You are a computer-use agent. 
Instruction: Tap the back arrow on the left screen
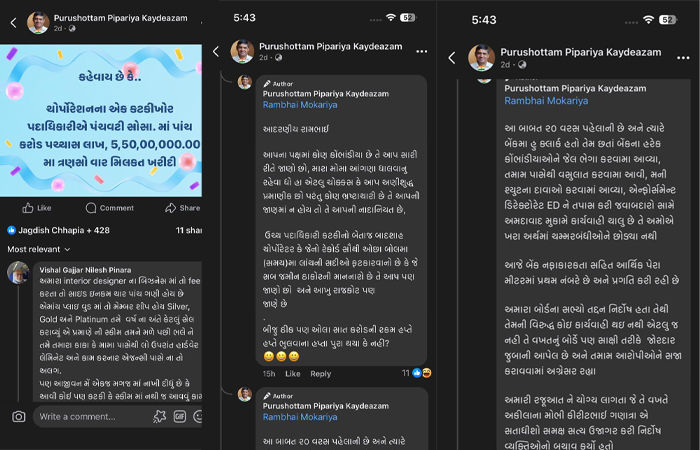tap(13, 23)
